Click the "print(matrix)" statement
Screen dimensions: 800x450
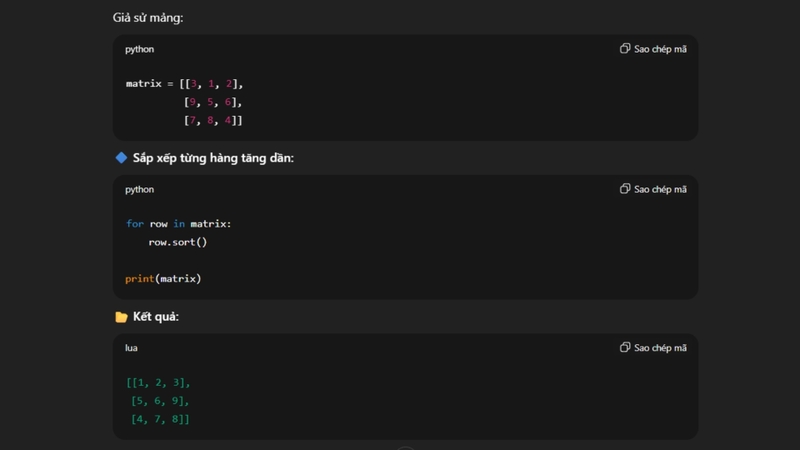(x=163, y=278)
